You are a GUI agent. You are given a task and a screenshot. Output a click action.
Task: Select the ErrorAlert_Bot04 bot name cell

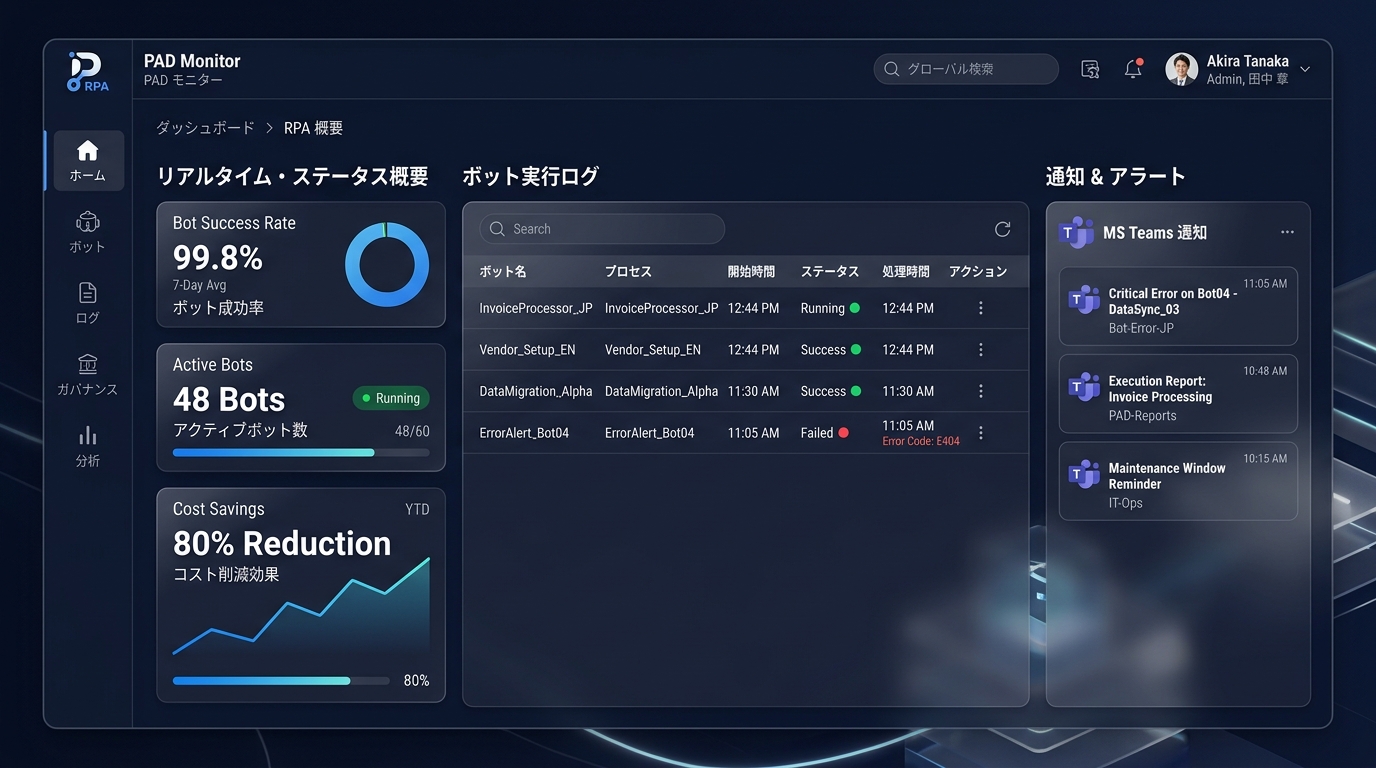click(x=524, y=433)
